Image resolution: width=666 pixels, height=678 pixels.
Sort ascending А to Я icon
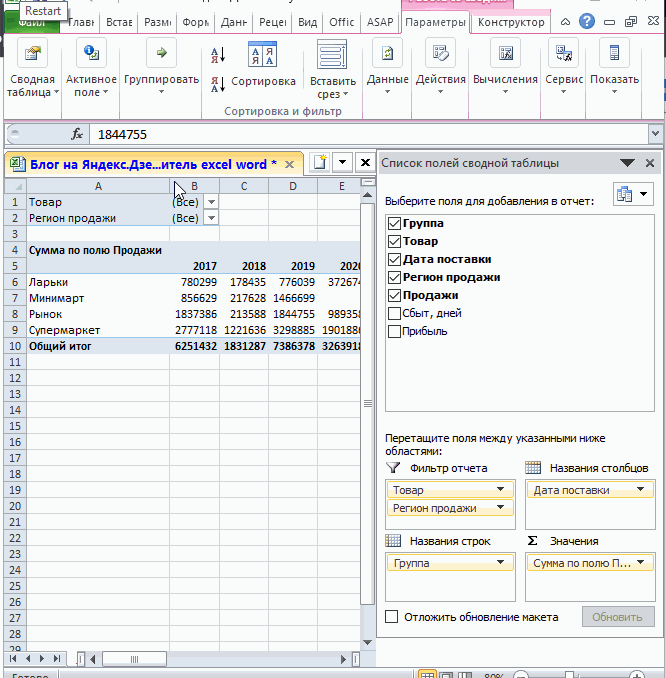tap(218, 55)
